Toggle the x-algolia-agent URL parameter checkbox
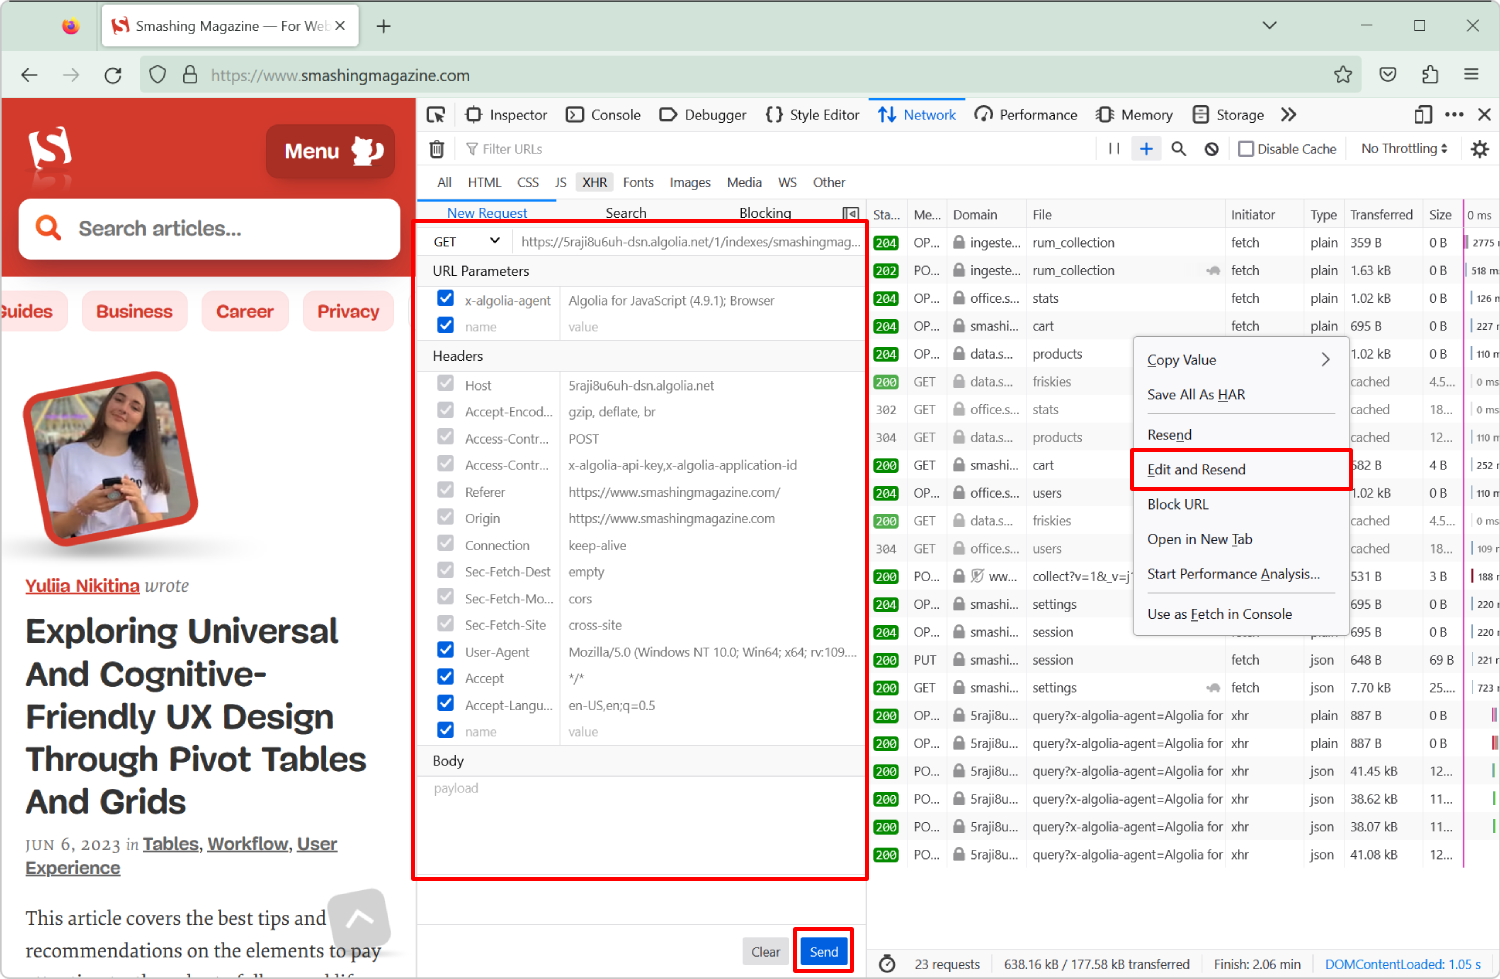1500x979 pixels. [445, 298]
